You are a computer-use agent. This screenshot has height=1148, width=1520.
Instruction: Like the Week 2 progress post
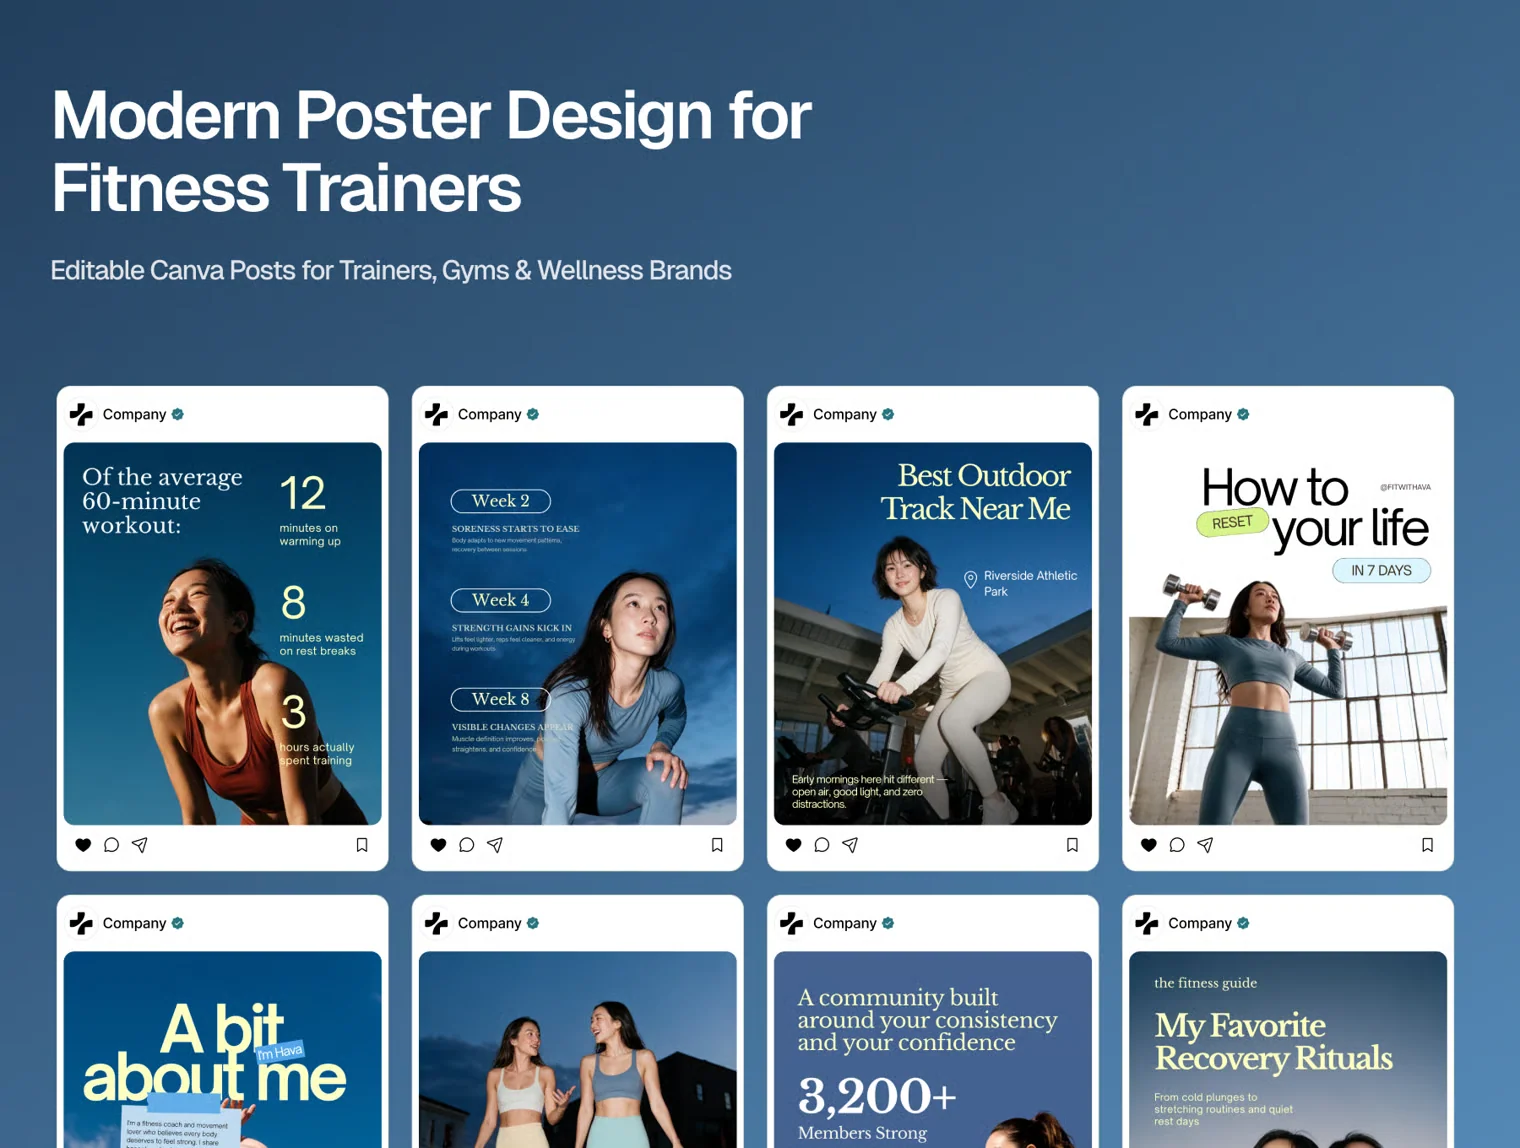(438, 845)
